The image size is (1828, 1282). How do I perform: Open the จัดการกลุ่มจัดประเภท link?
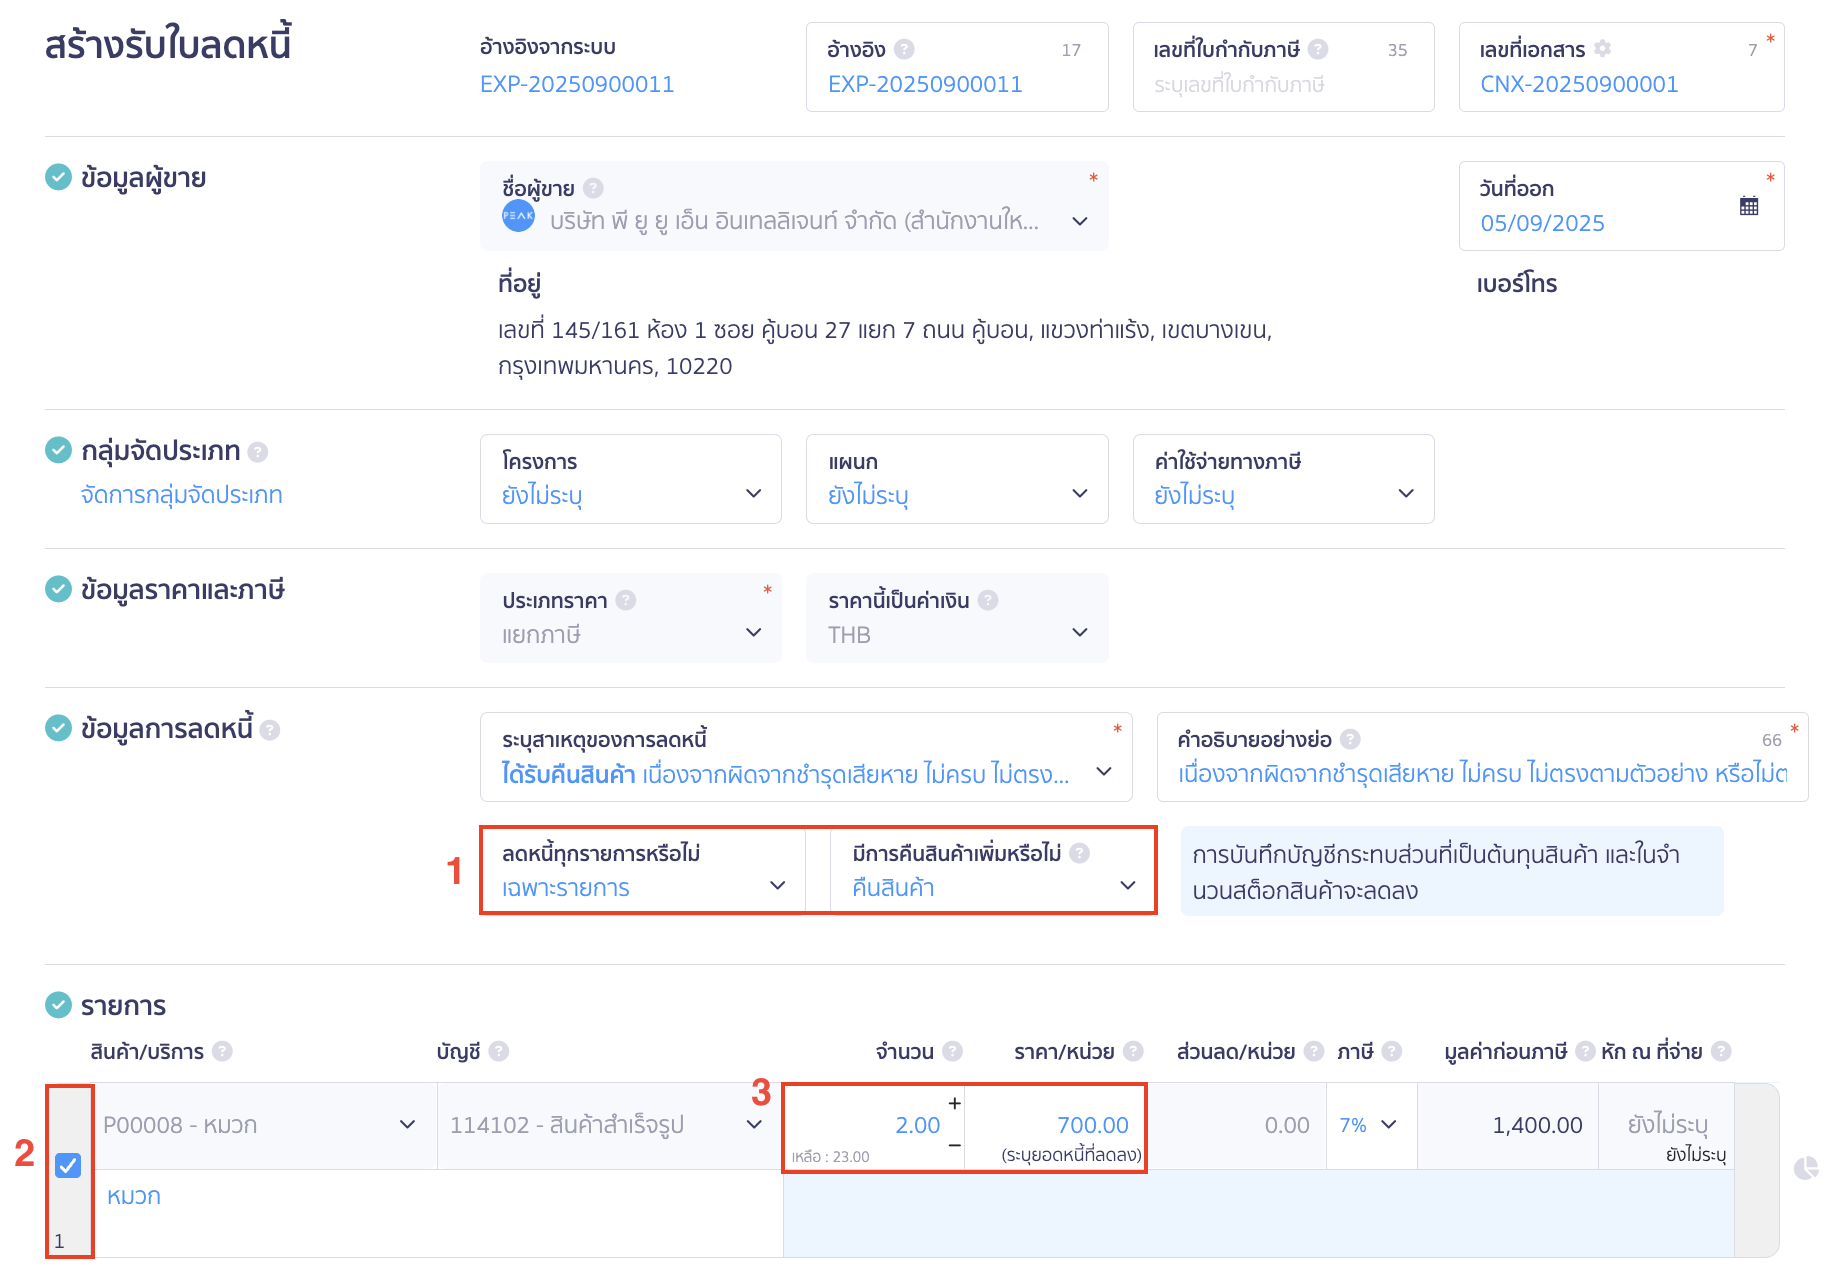(x=182, y=495)
